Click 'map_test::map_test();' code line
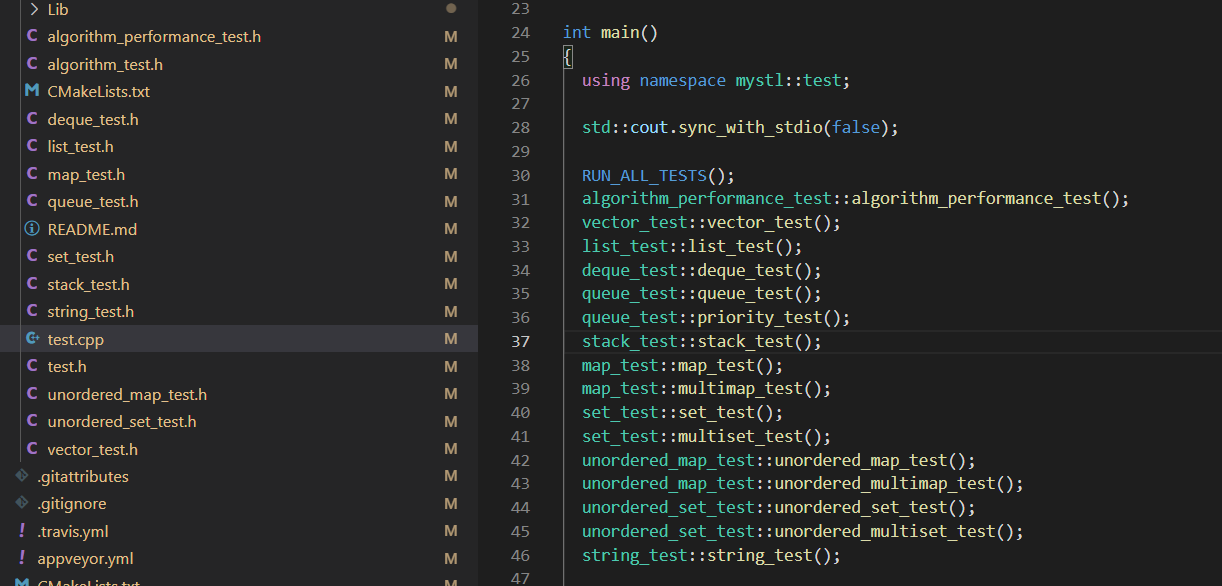The height and width of the screenshot is (586, 1222). (682, 366)
